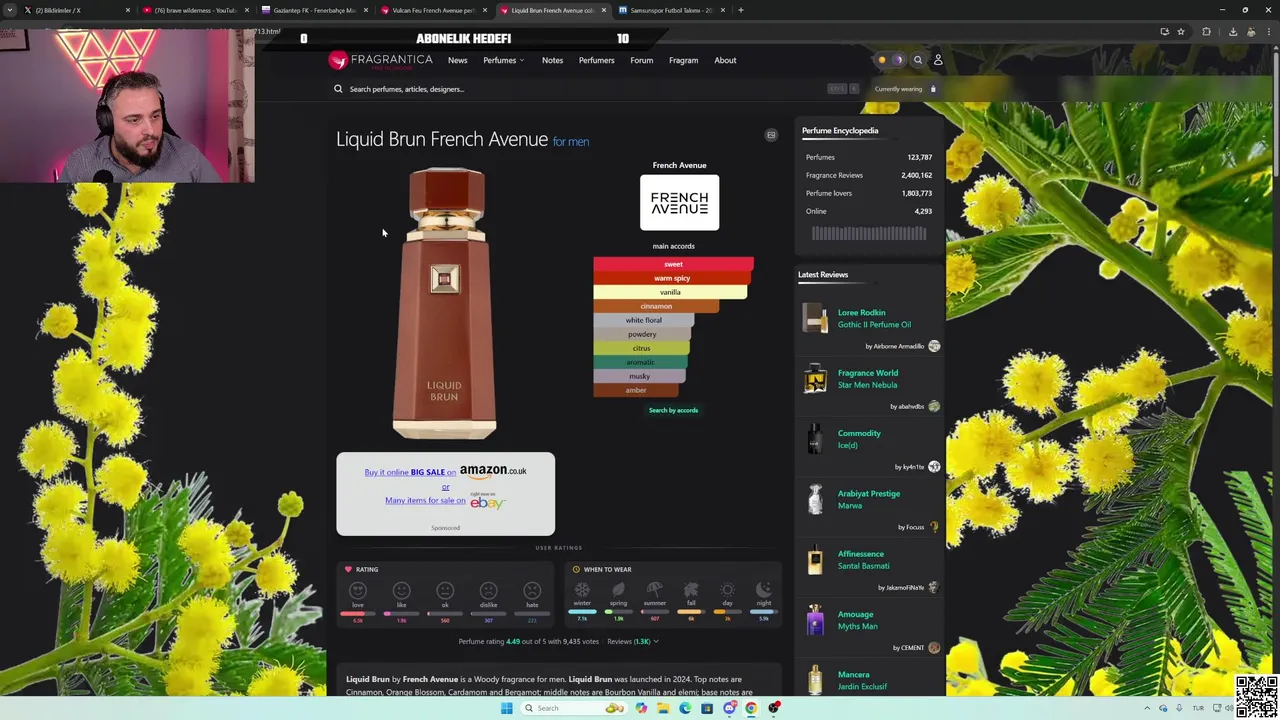Click the Fragrantica logo
The image size is (1280, 720).
tap(381, 60)
